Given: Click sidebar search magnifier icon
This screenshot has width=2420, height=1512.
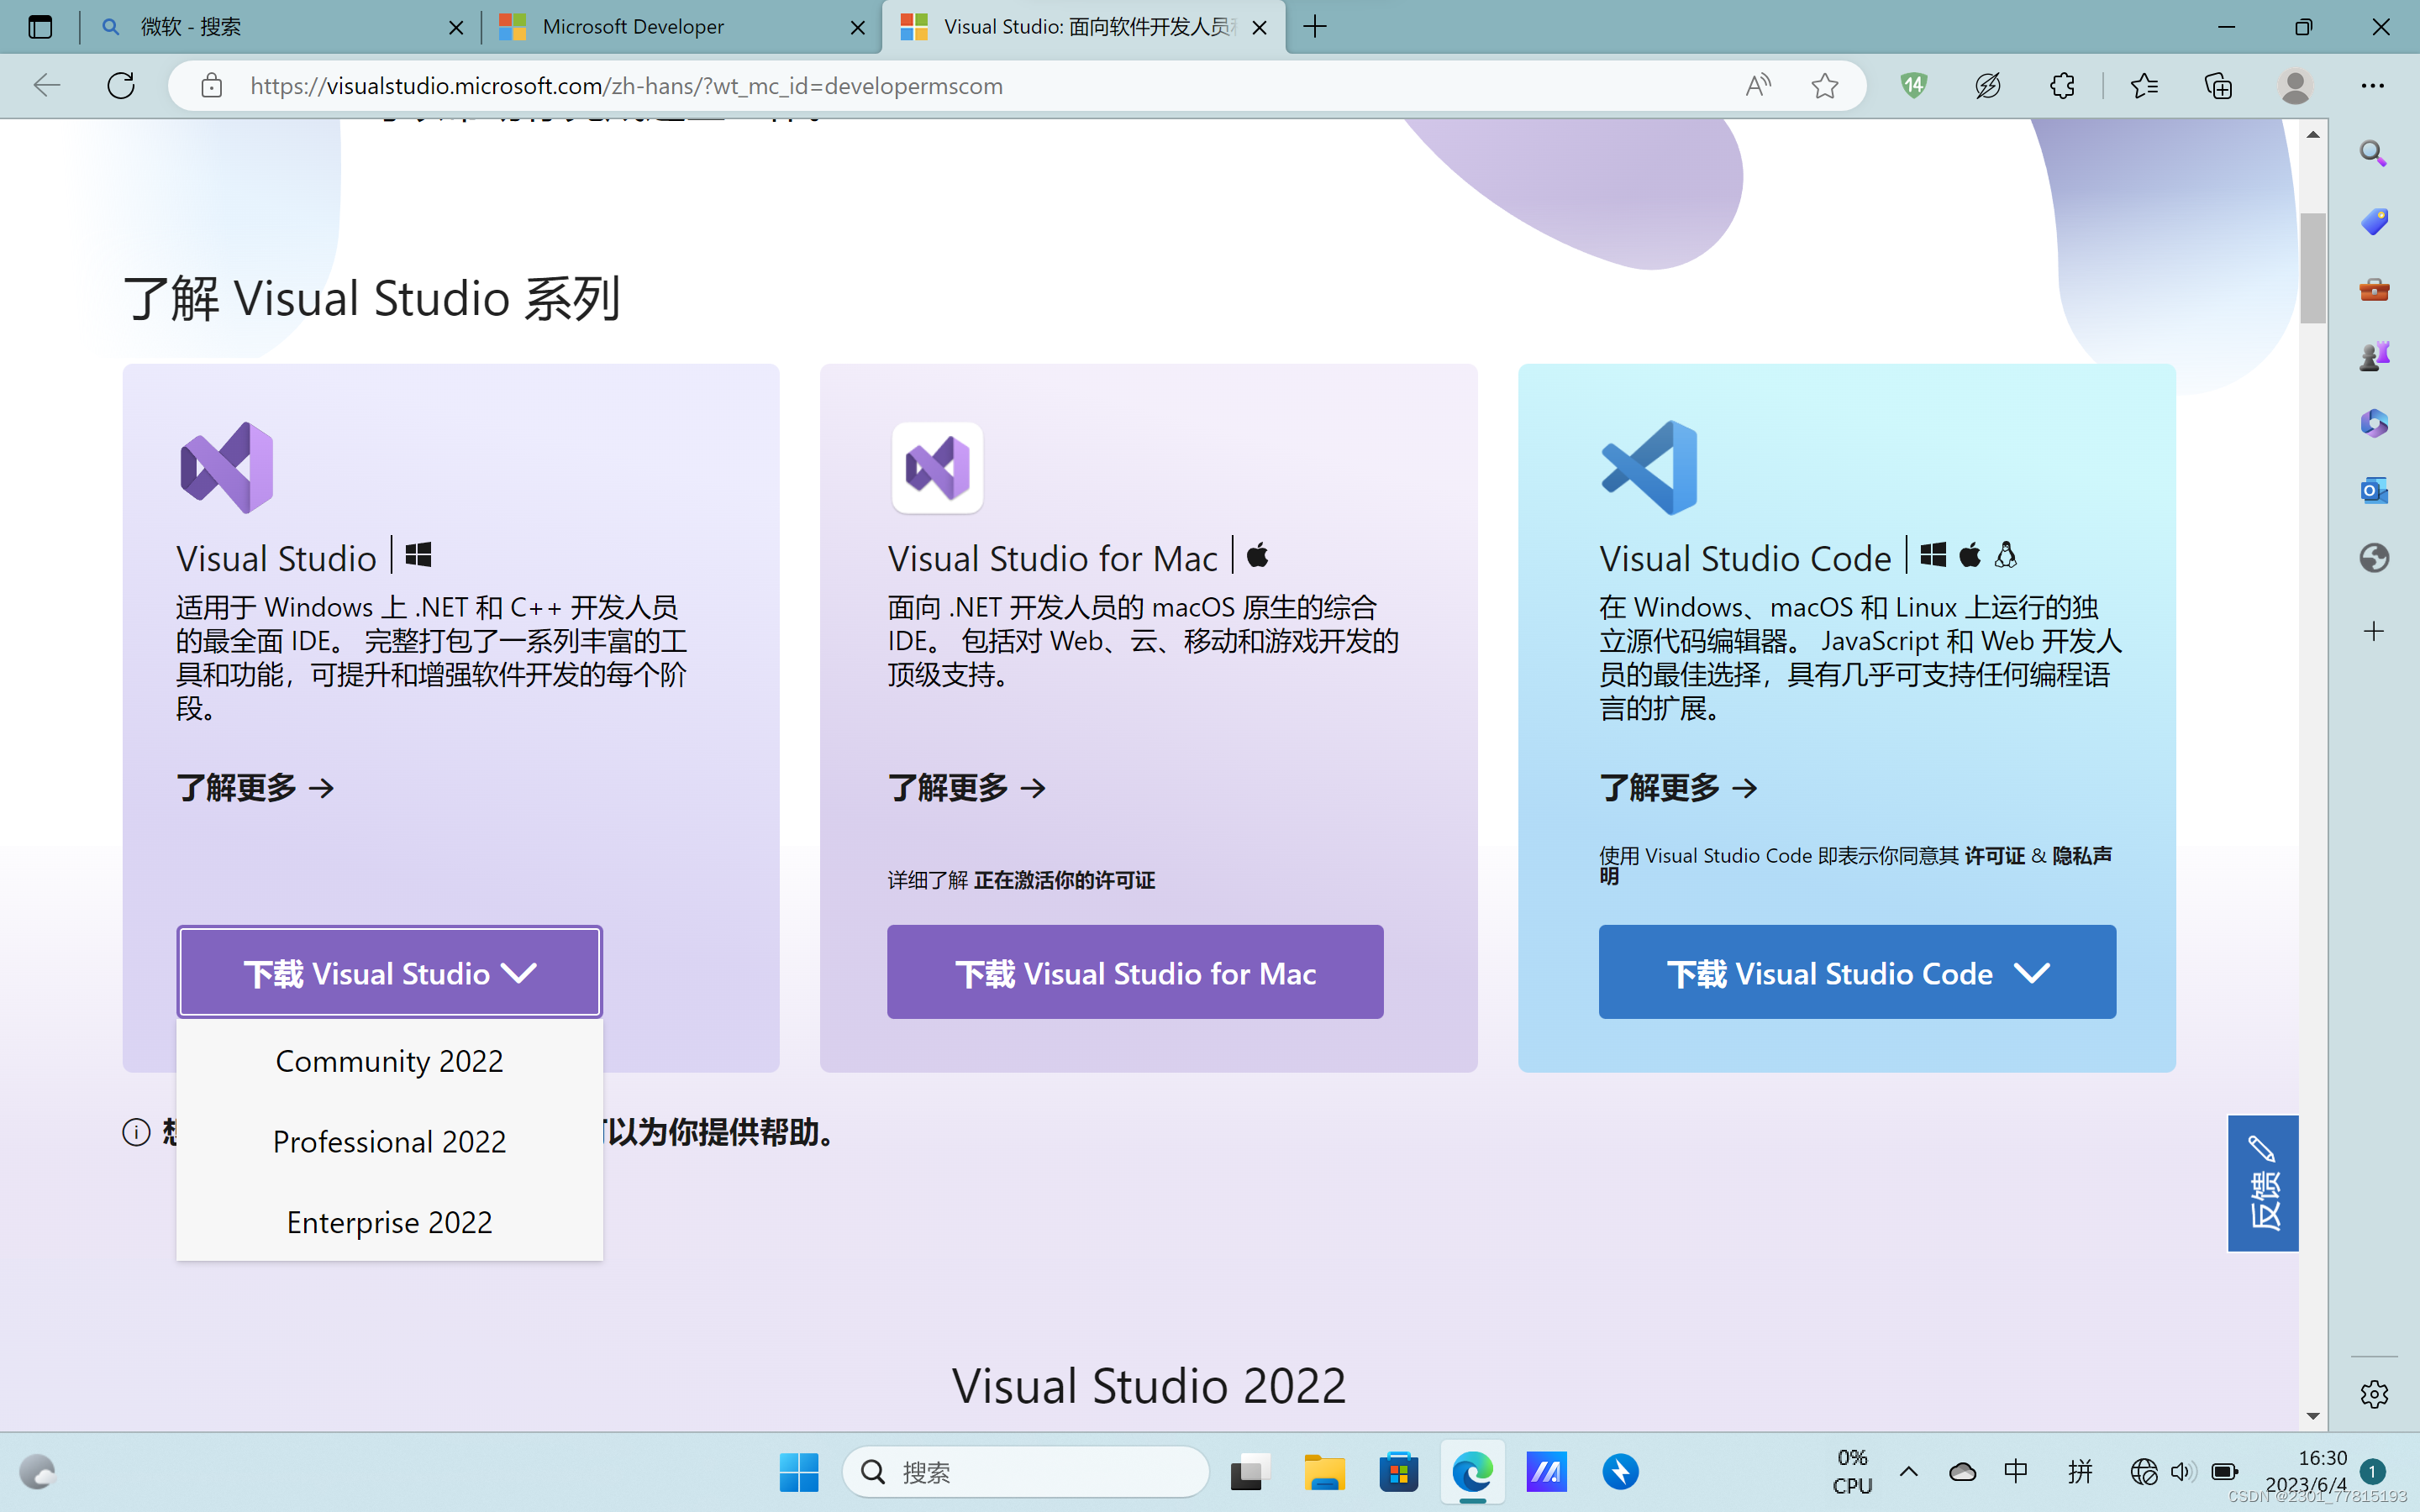Looking at the screenshot, I should click(x=2374, y=153).
